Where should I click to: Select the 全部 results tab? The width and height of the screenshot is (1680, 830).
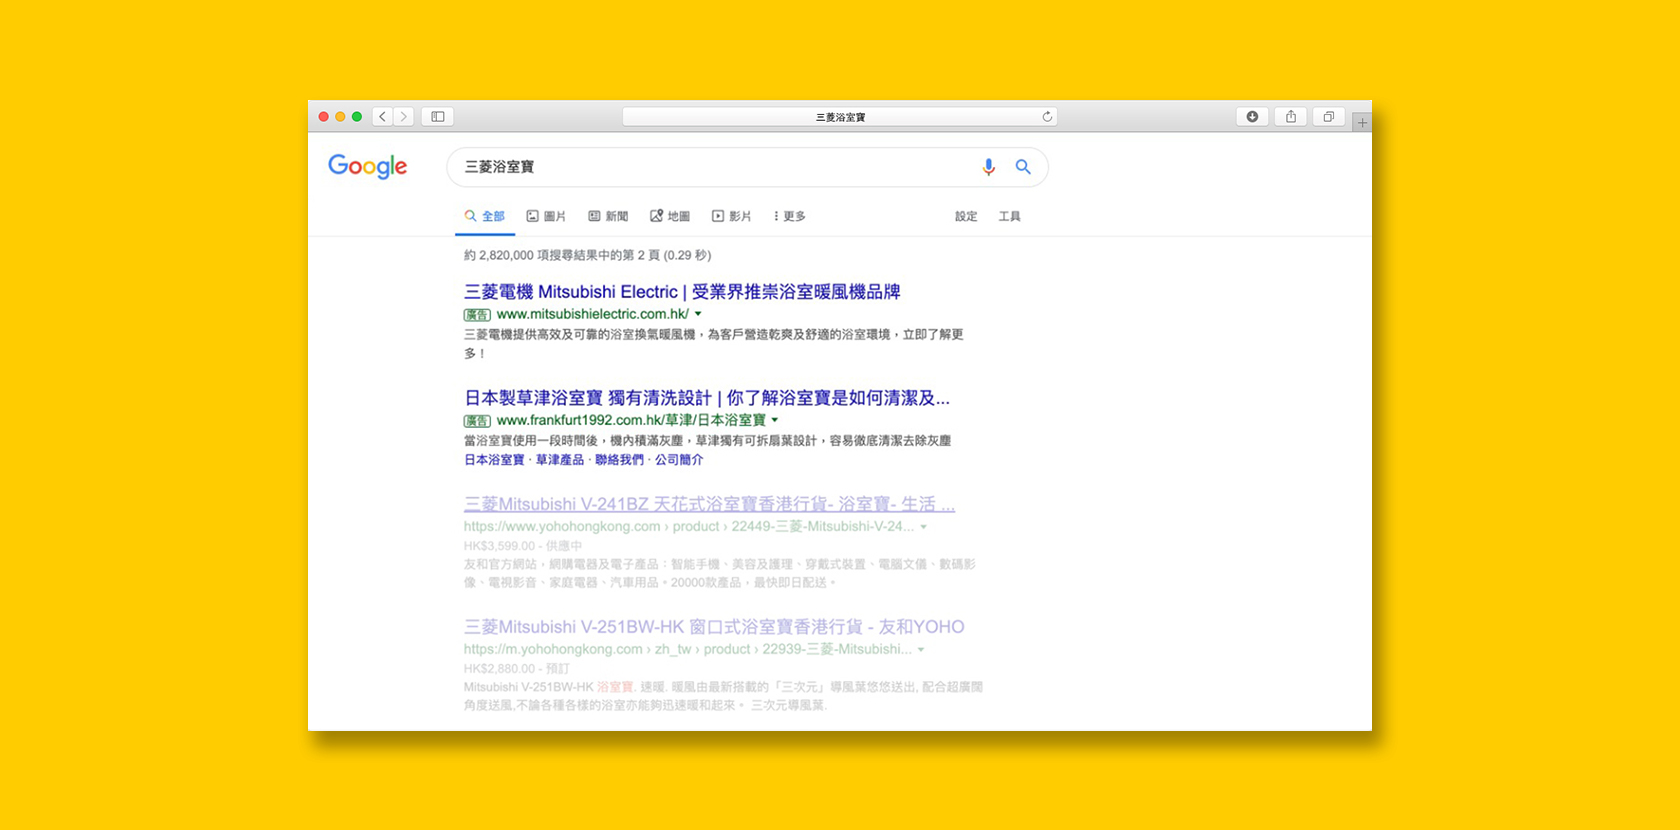(x=485, y=216)
